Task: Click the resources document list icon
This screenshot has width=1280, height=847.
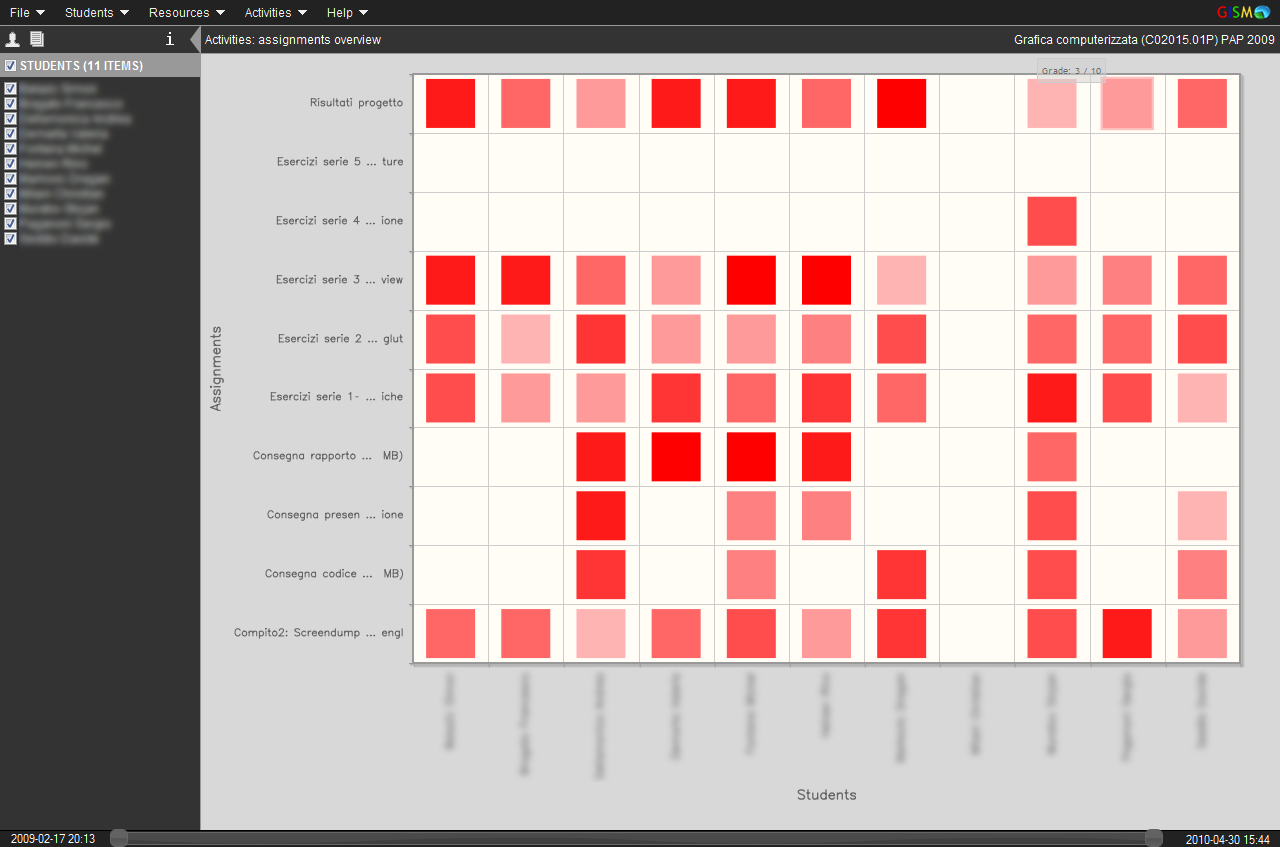Action: coord(37,39)
